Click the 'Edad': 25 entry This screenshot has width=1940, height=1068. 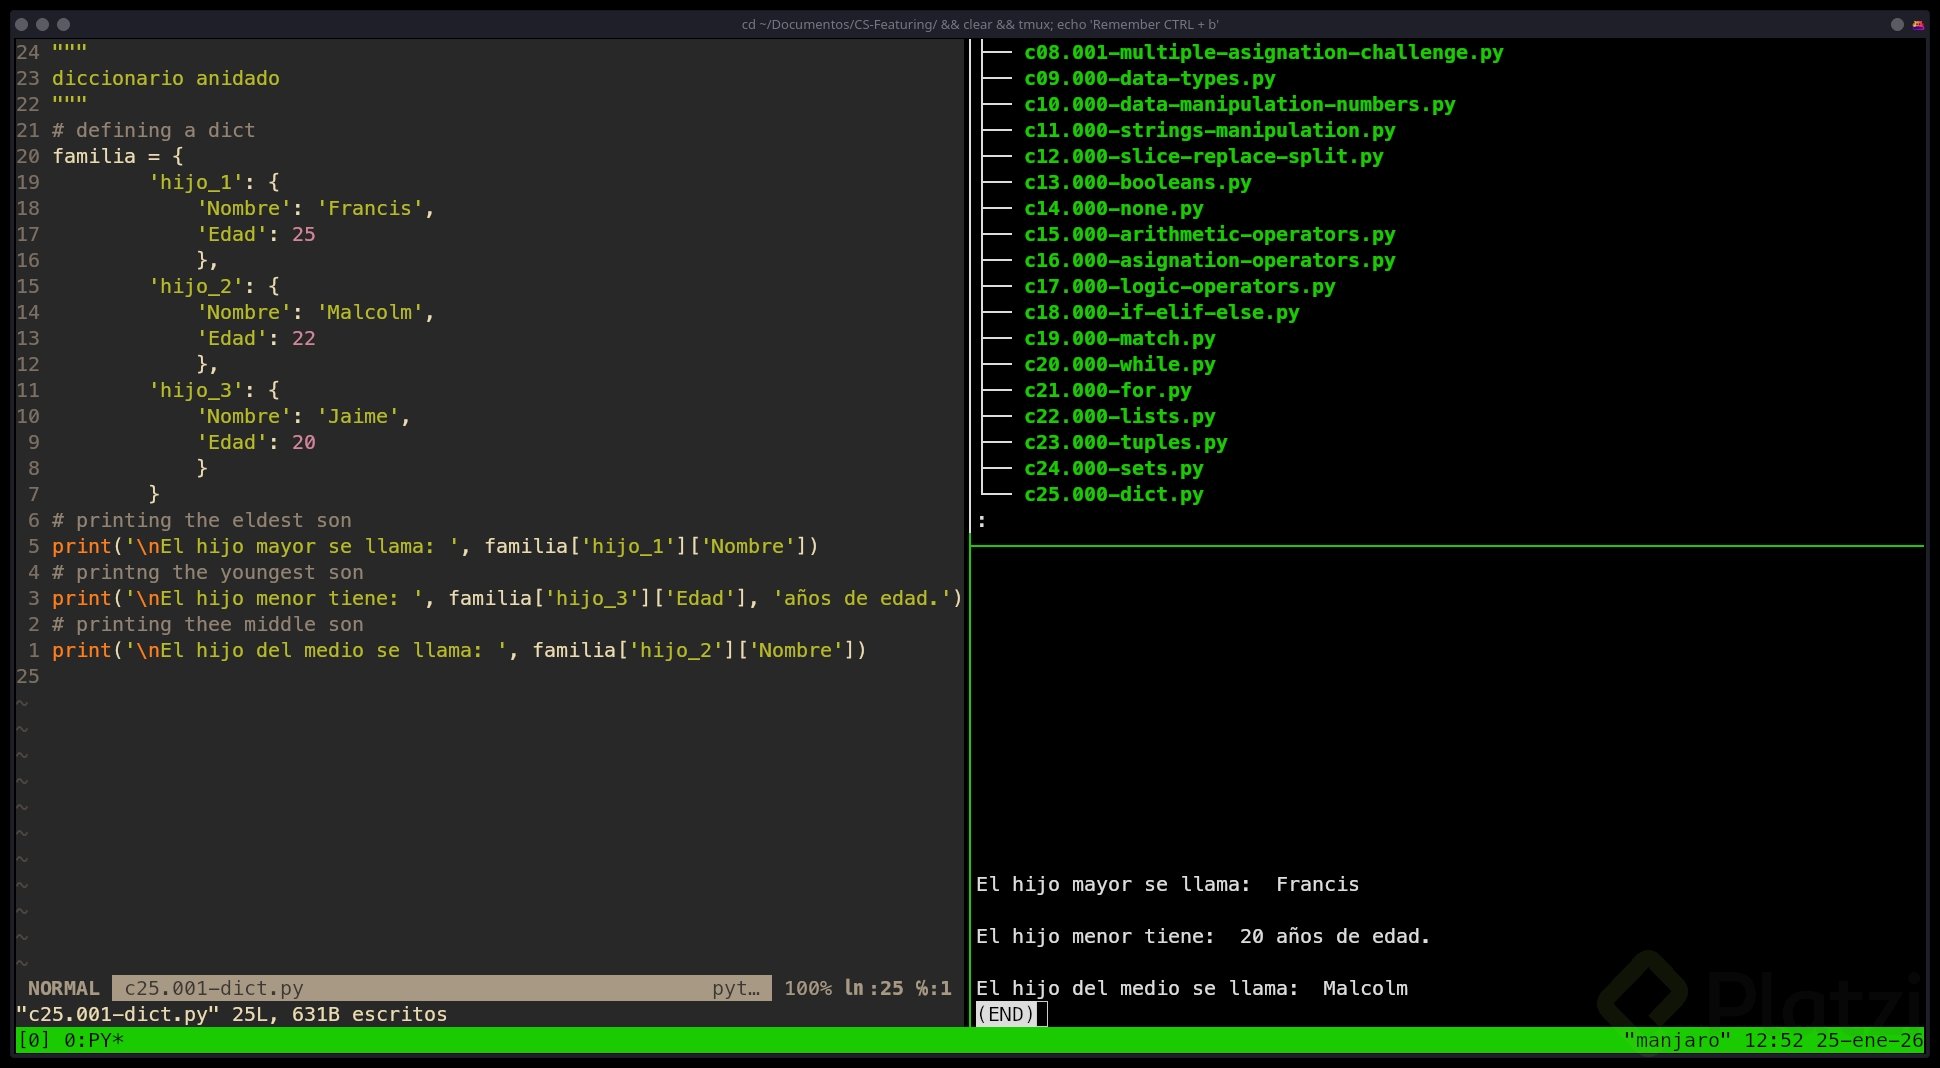click(x=256, y=234)
